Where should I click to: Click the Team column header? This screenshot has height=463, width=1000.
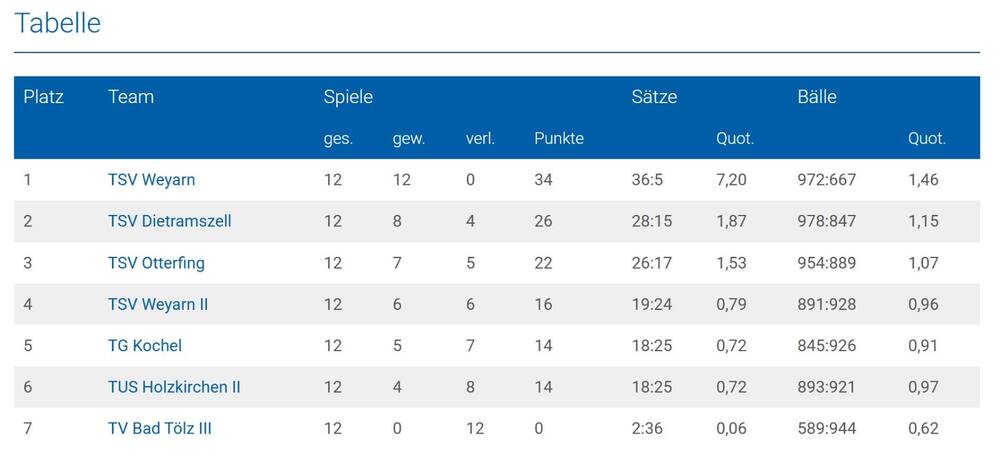pyautogui.click(x=131, y=97)
